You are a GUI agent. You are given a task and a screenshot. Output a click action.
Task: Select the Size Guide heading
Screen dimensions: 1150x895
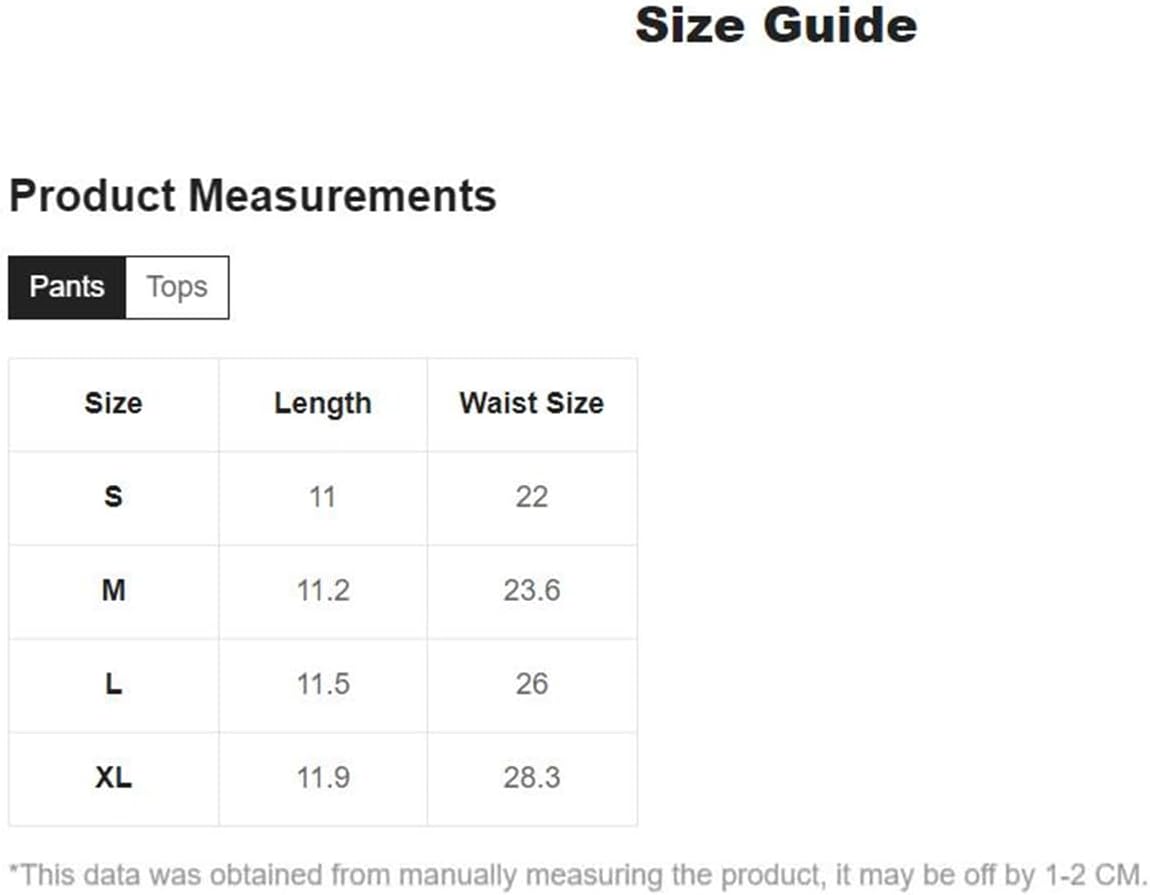coord(776,26)
